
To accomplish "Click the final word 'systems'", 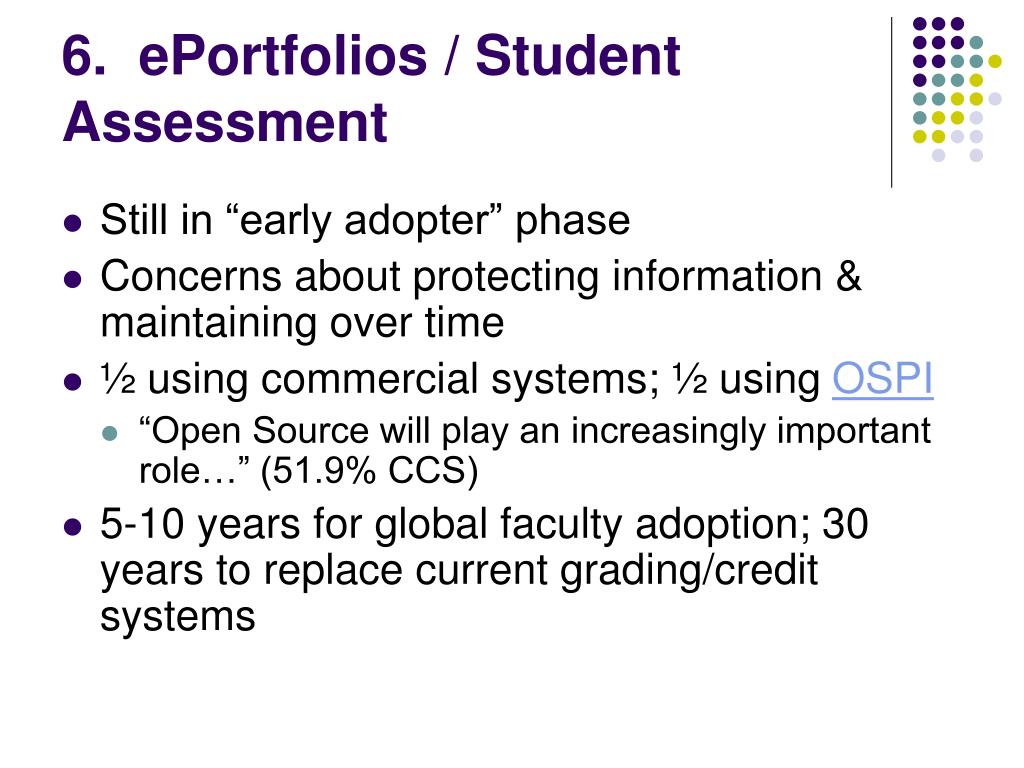I will point(178,616).
